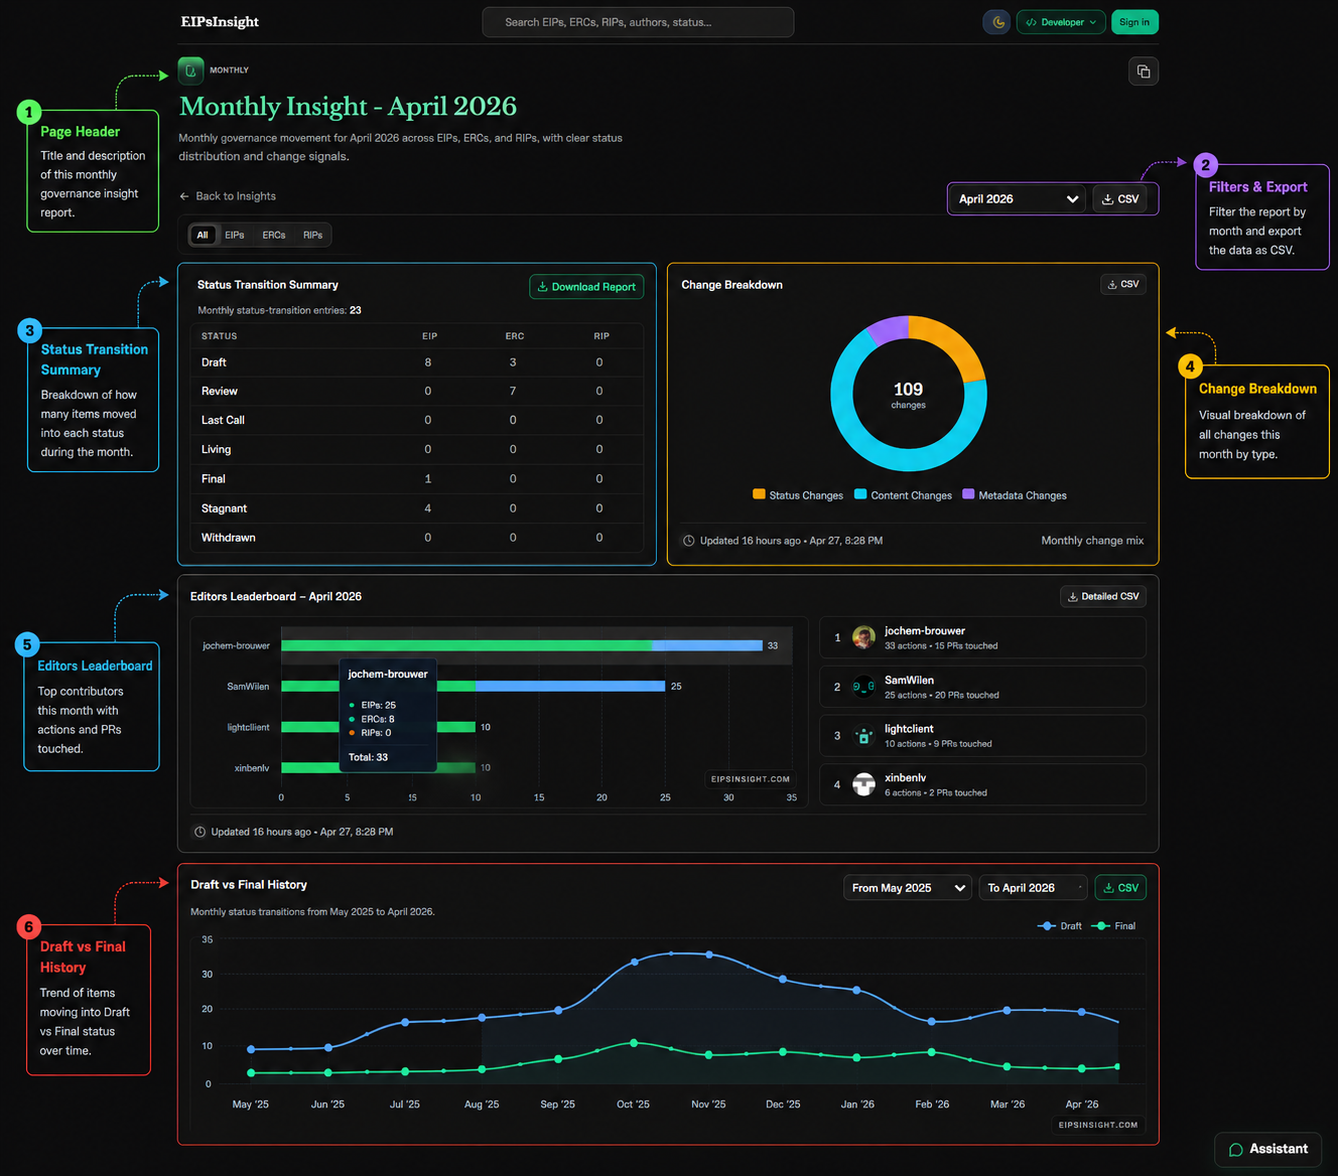1338x1176 pixels.
Task: Toggle Final series in chart legend
Action: coord(1115,926)
